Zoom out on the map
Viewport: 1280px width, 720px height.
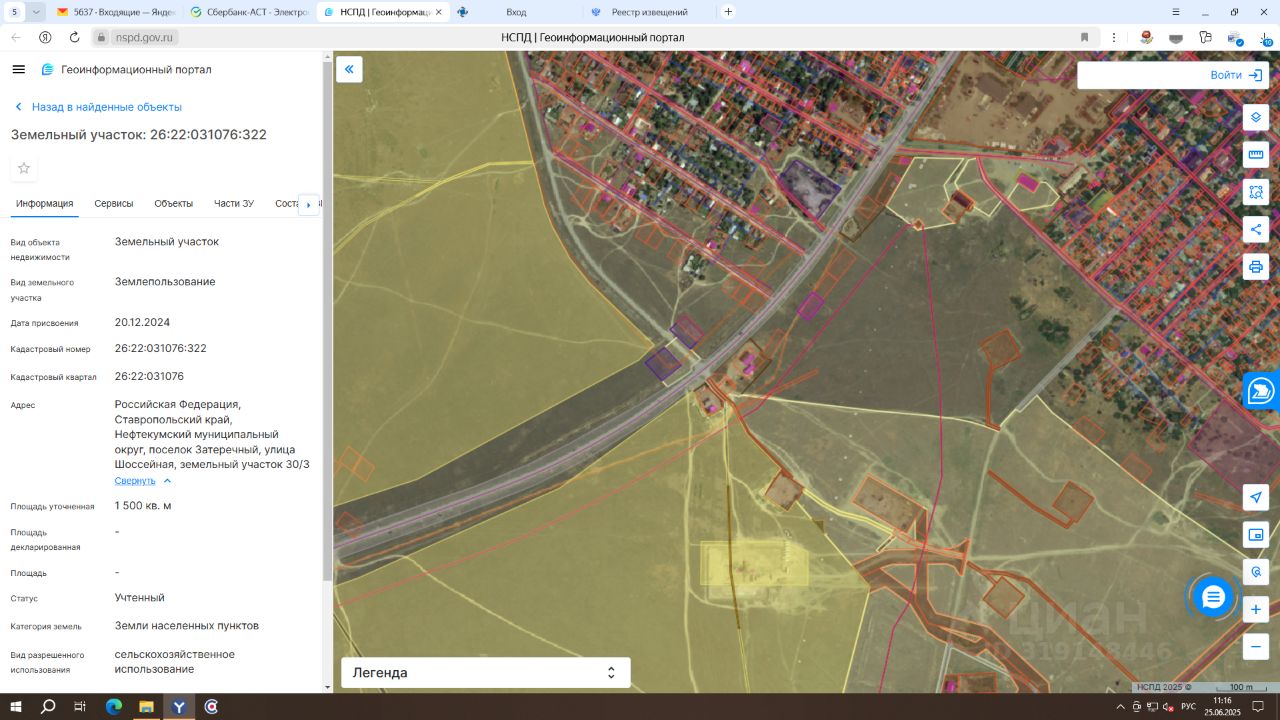1256,647
